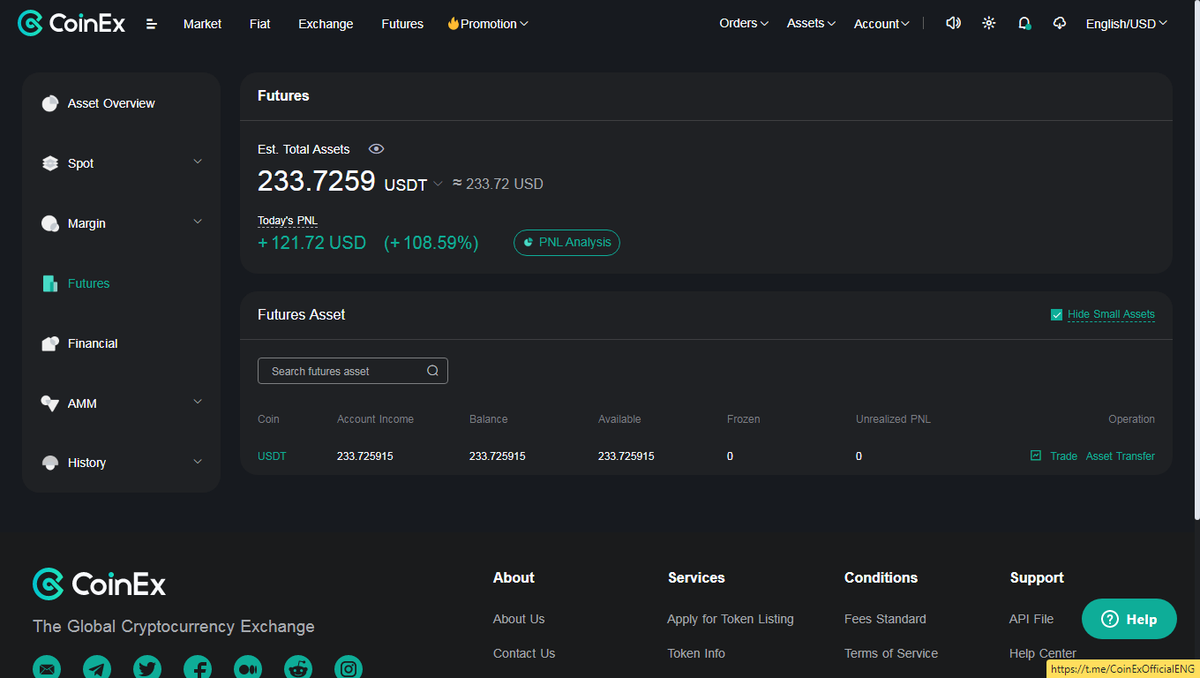Open the hamburger menu icon beside CoinEx

[151, 24]
